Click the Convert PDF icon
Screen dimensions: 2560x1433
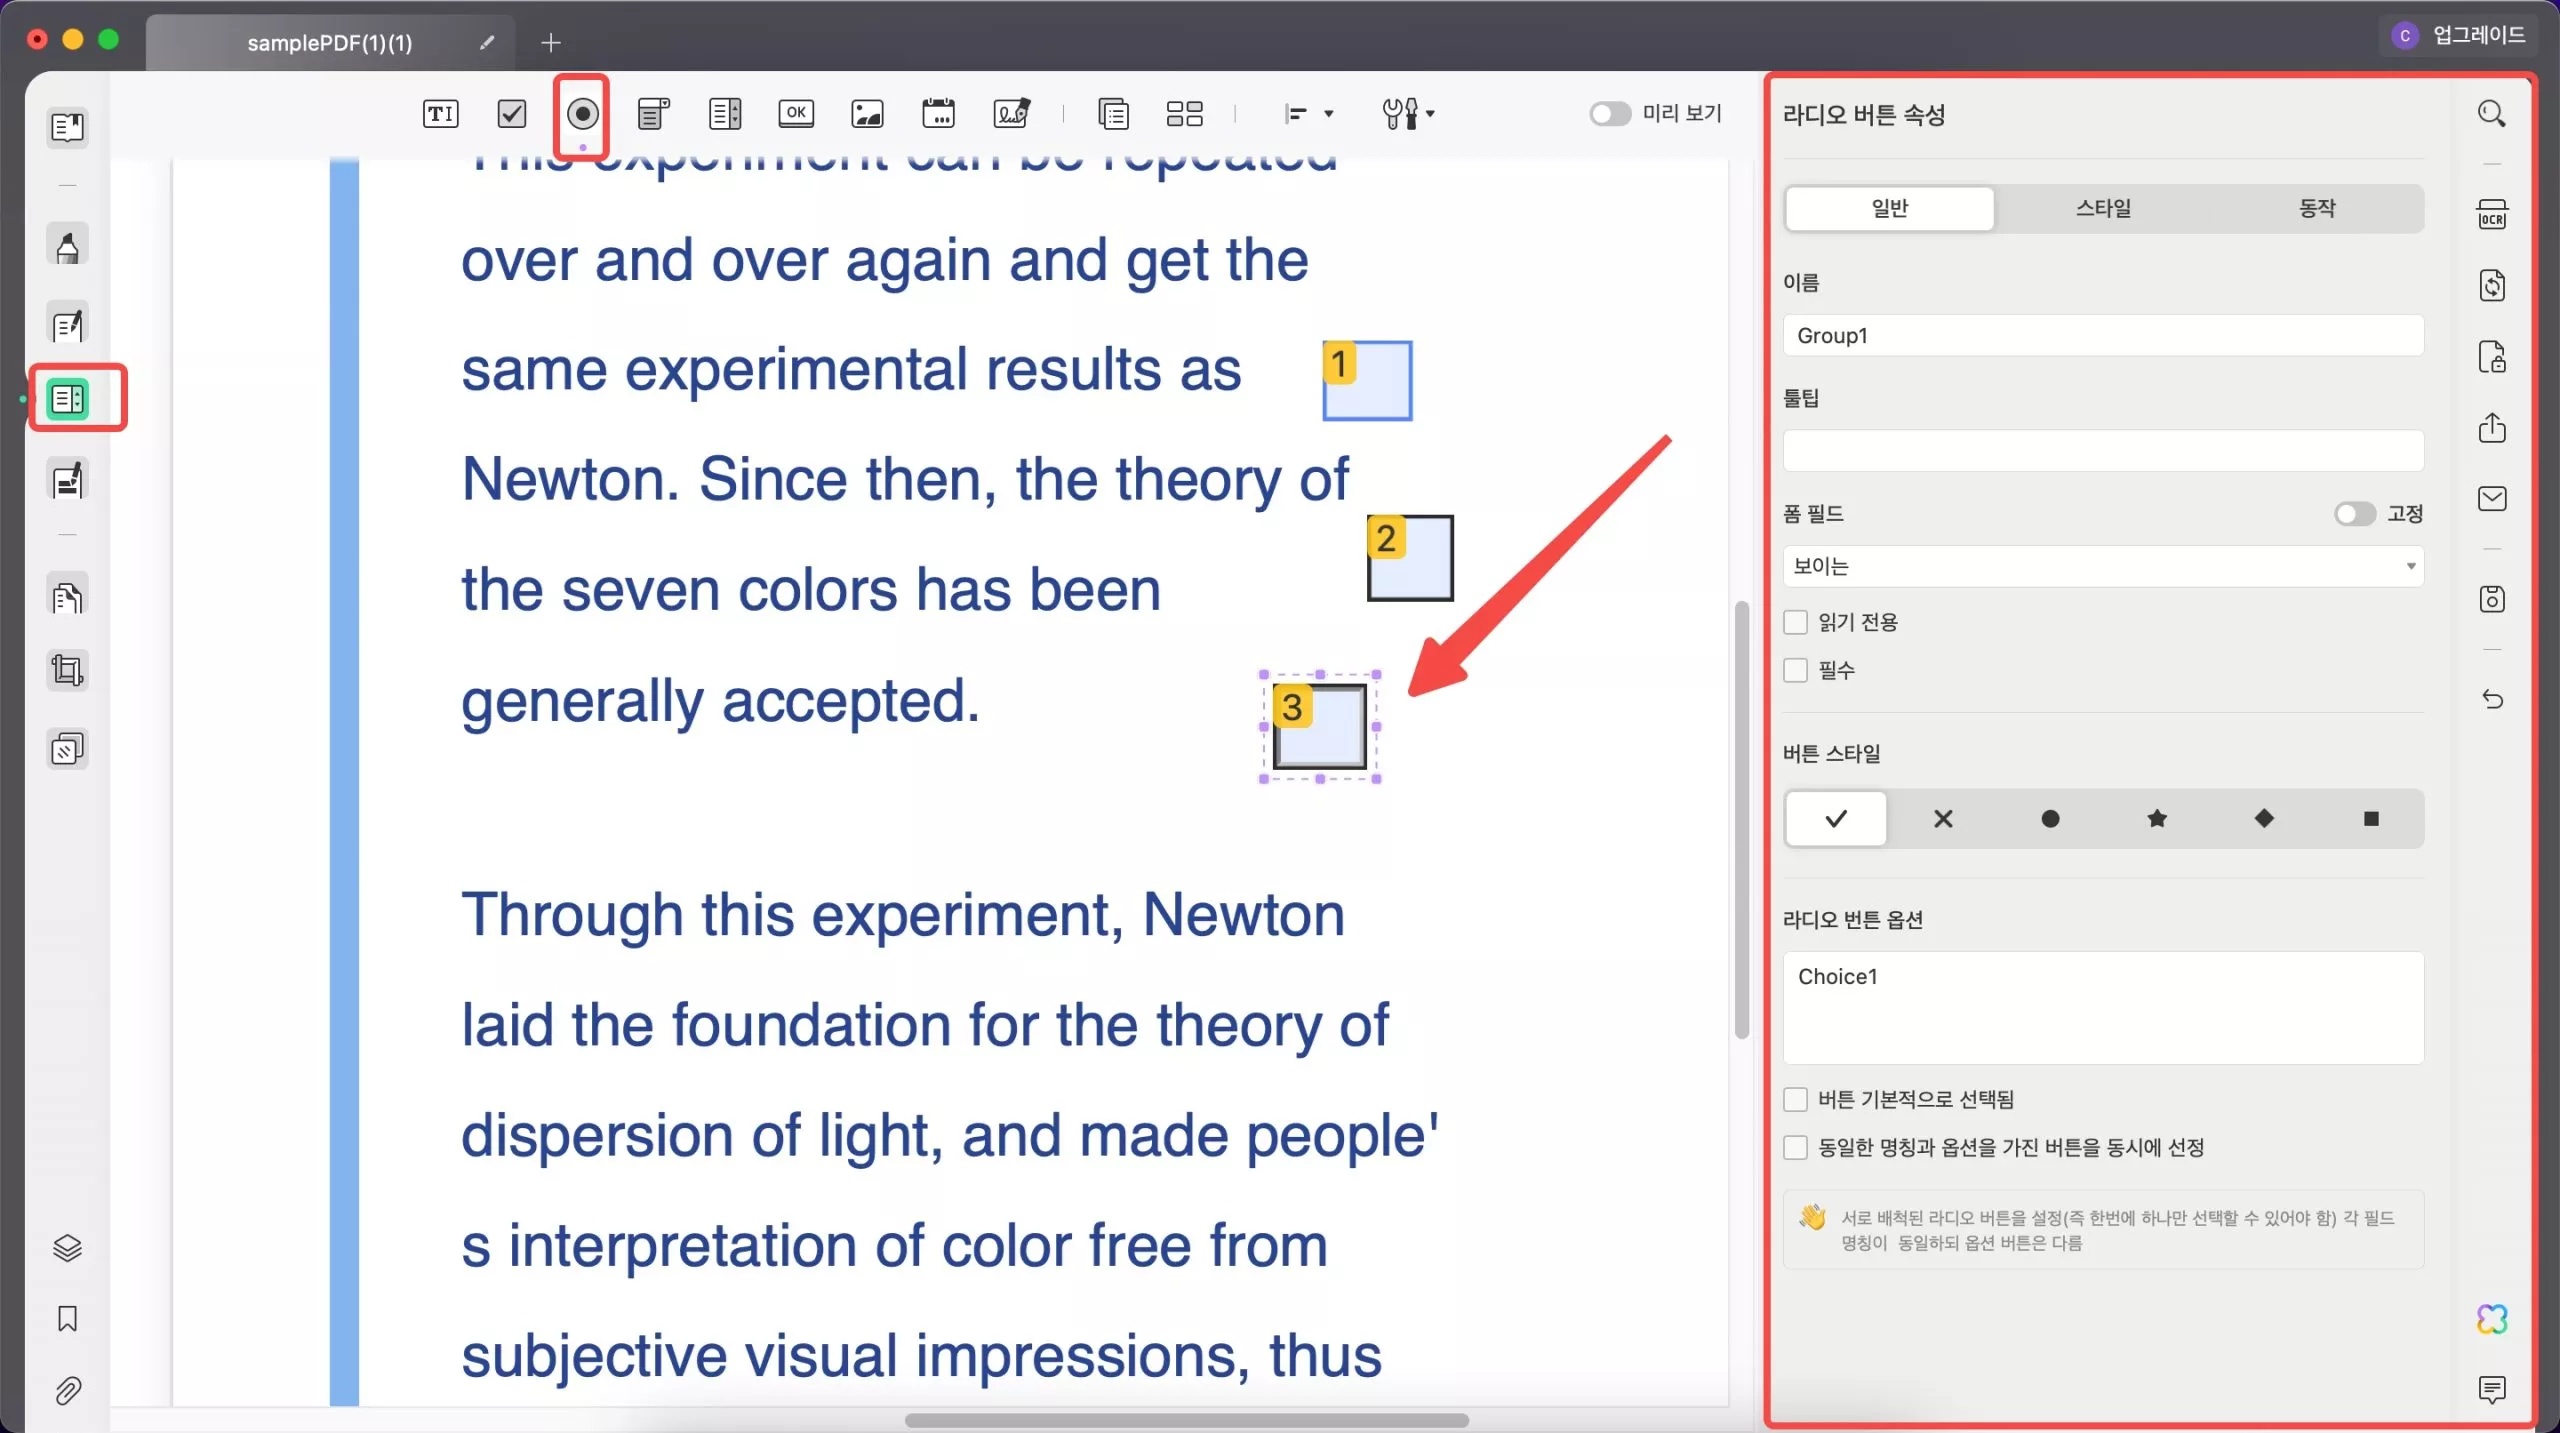pyautogui.click(x=2492, y=286)
